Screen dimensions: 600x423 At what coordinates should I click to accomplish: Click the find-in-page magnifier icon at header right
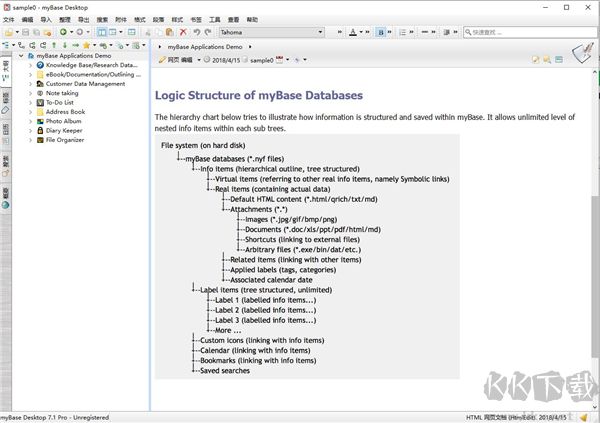tap(547, 59)
